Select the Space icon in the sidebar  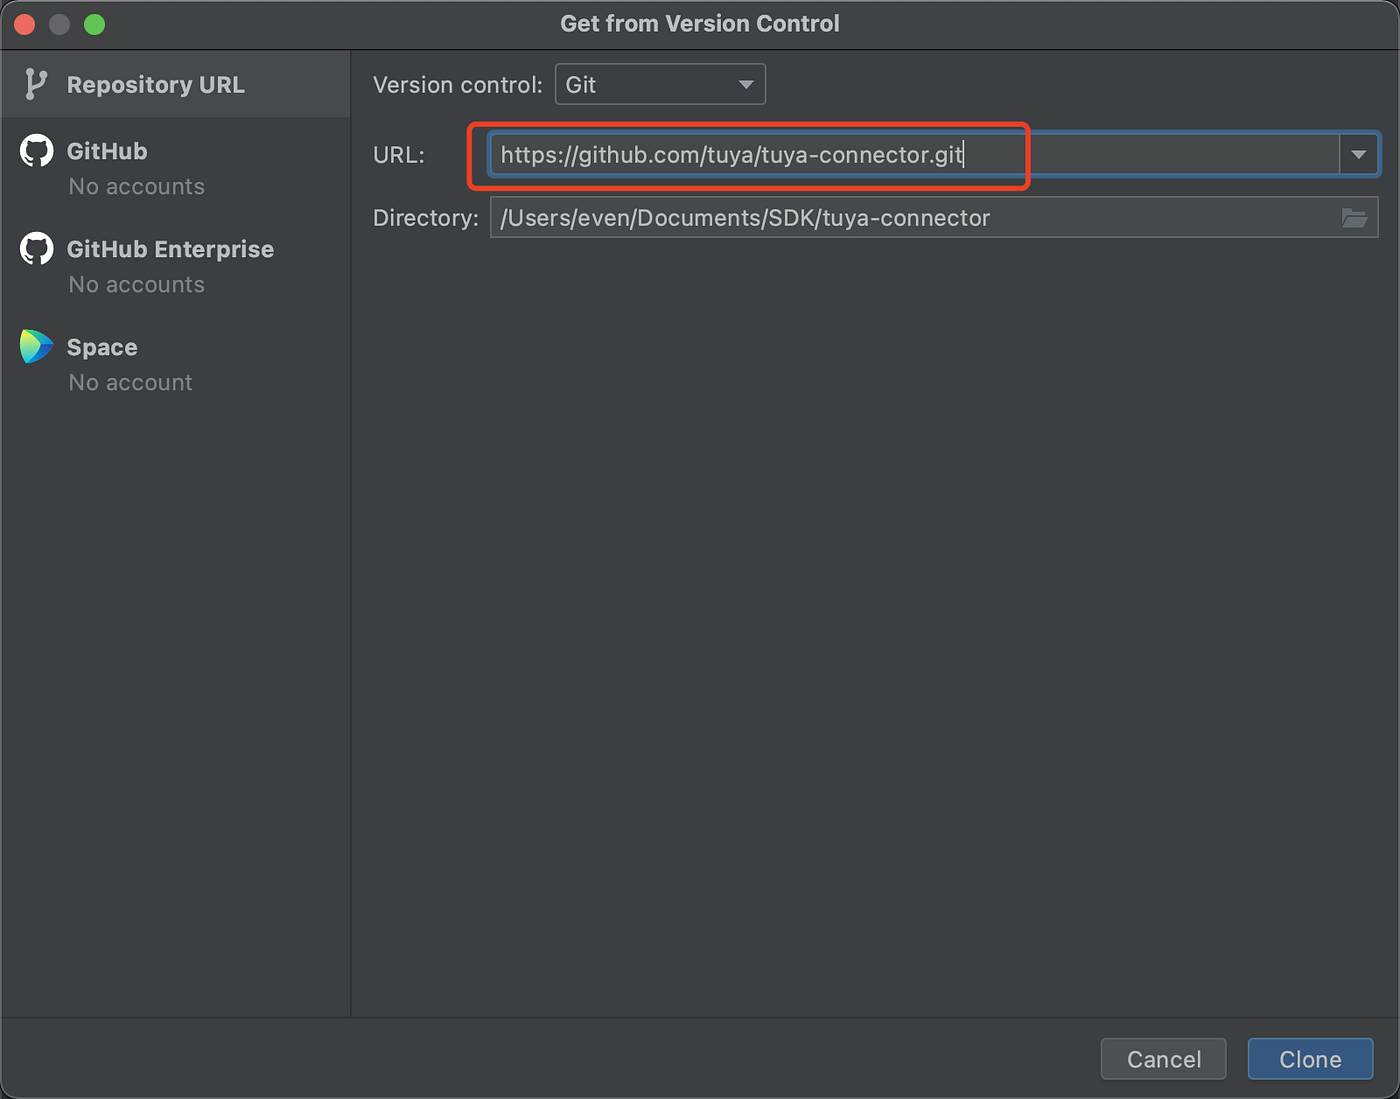coord(36,347)
